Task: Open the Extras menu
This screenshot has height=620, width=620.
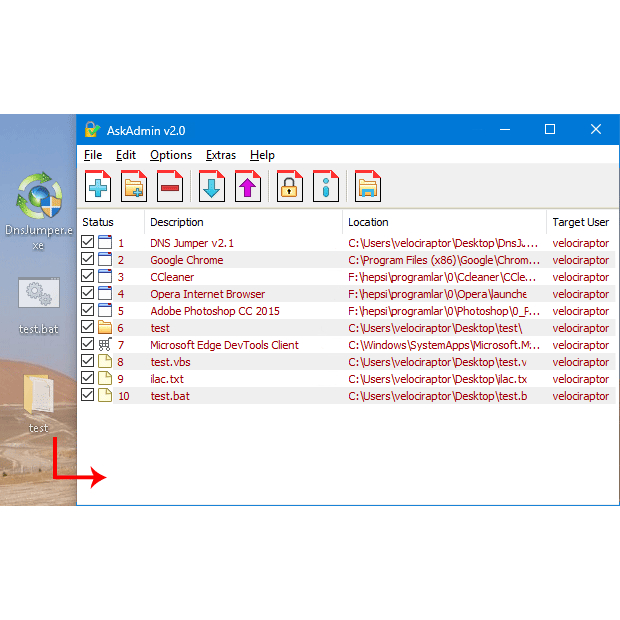Action: 221,155
